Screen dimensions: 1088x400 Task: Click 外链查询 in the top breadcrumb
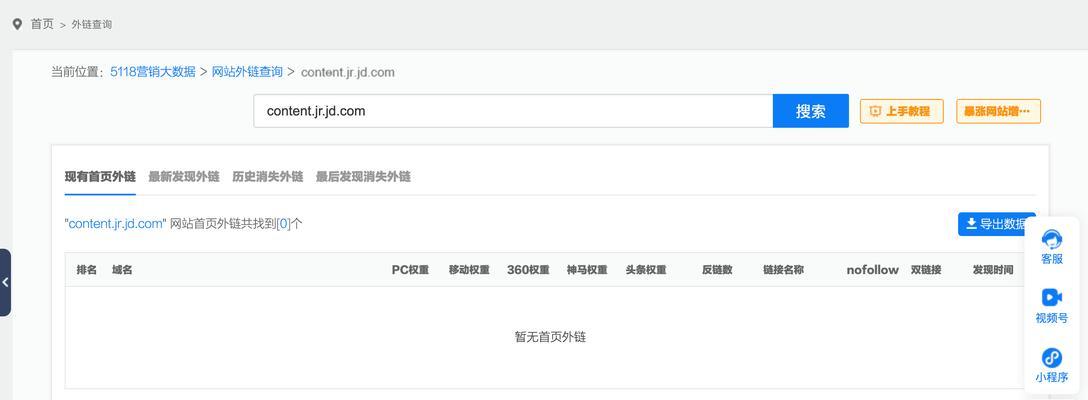pos(92,24)
